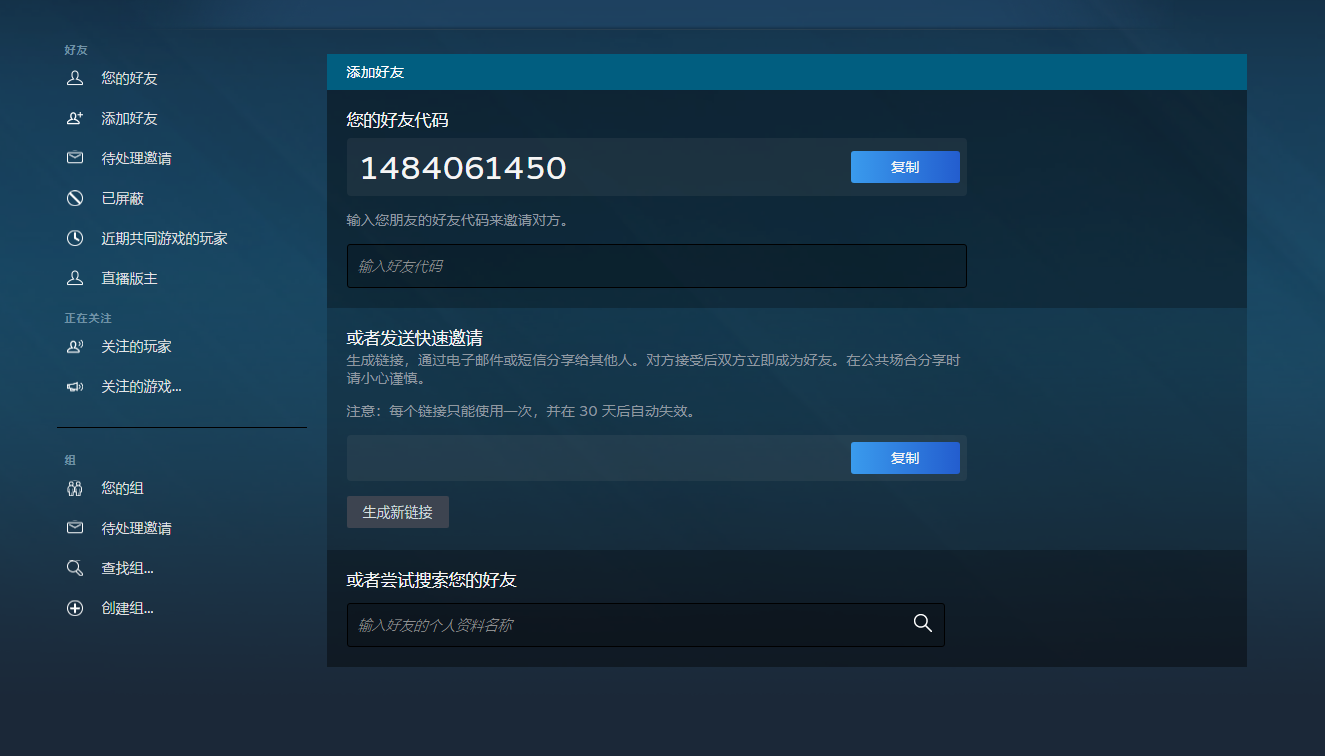
Task: Click the person icon beside 直播版主
Action: 75,278
